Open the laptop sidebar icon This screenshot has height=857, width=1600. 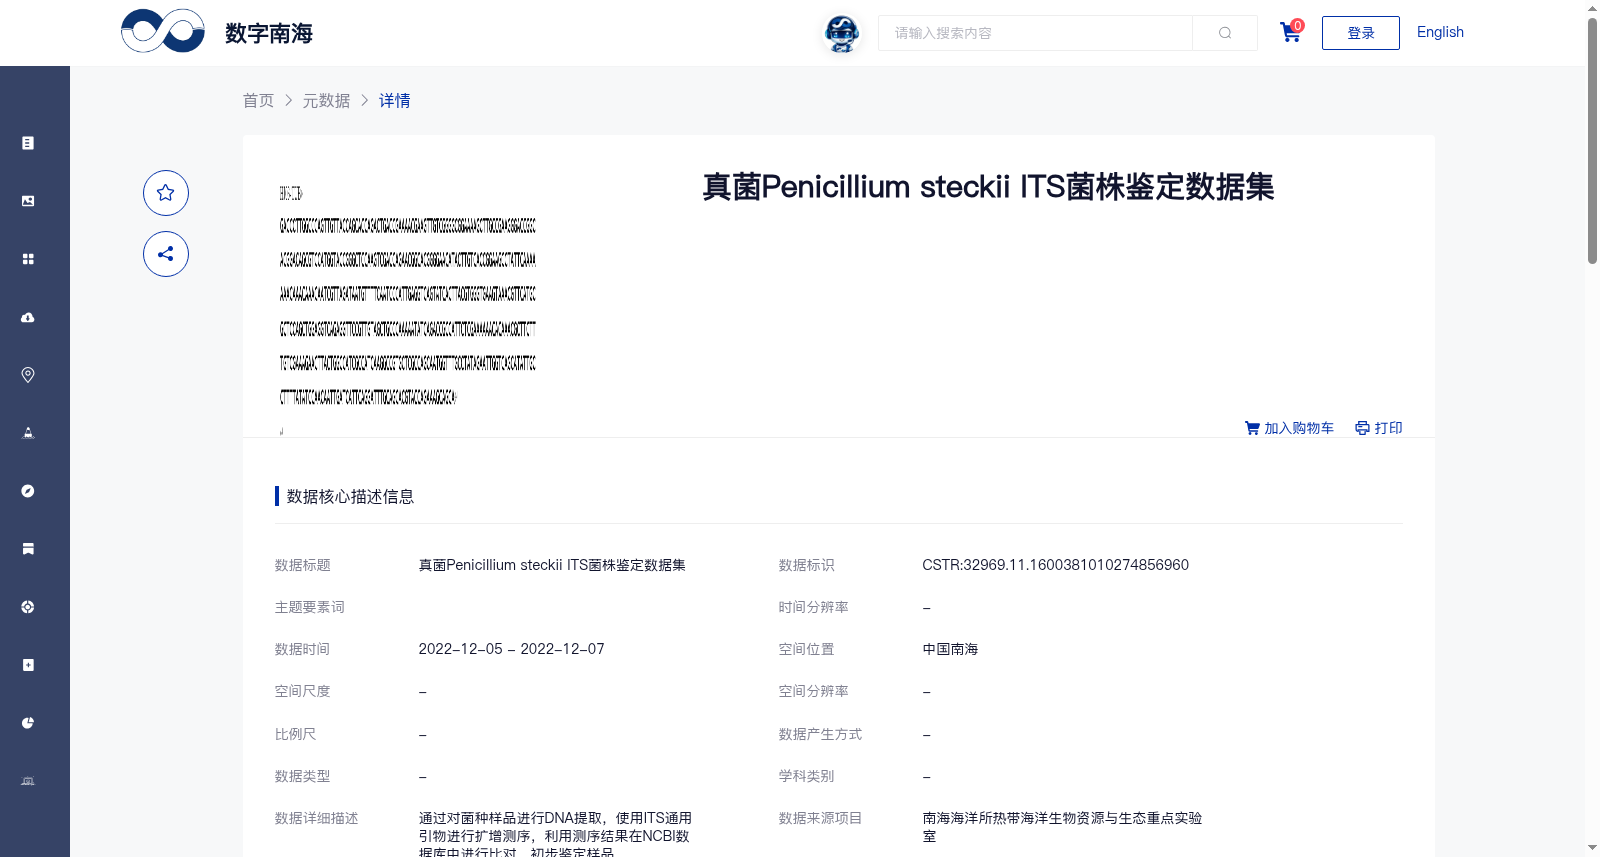point(28,781)
